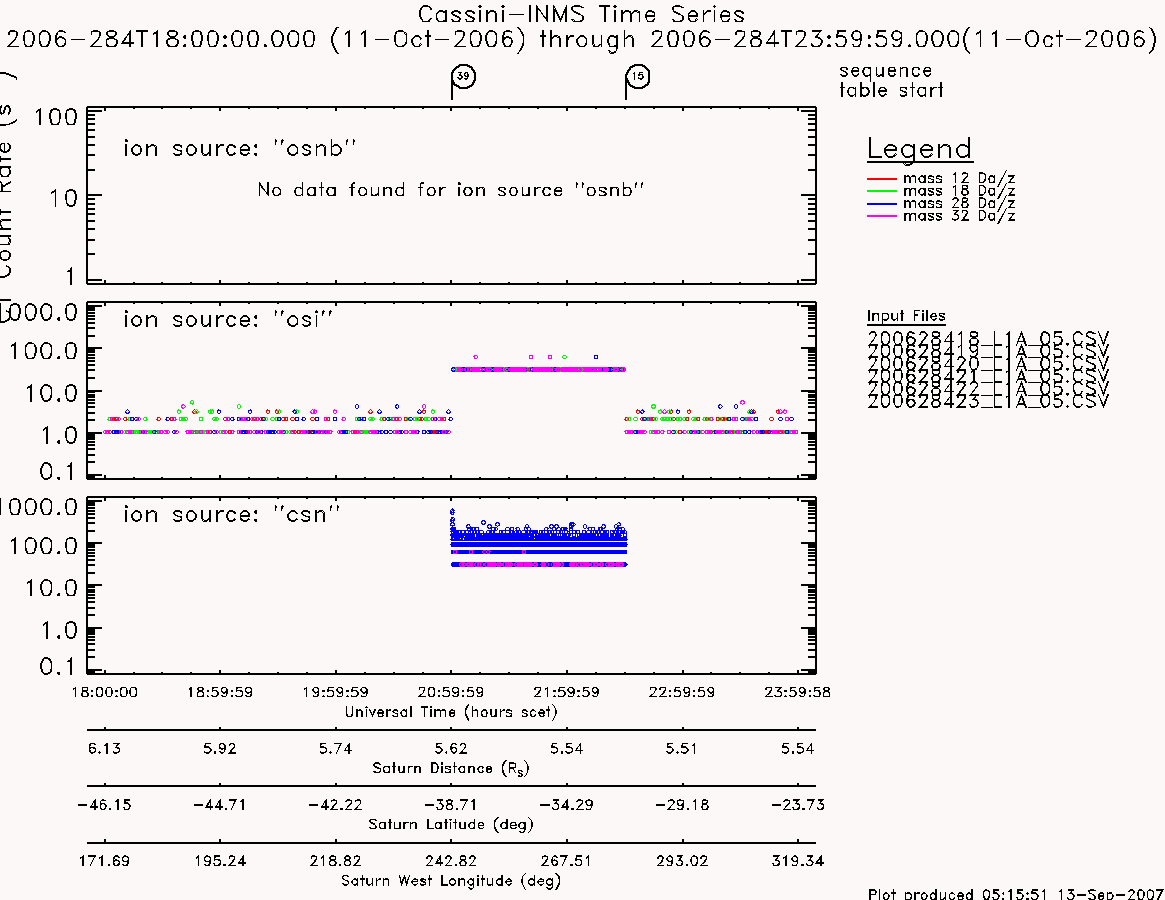1165x900 pixels.
Task: Click the 'ion source: "csn"' panel label
Action: 232,514
